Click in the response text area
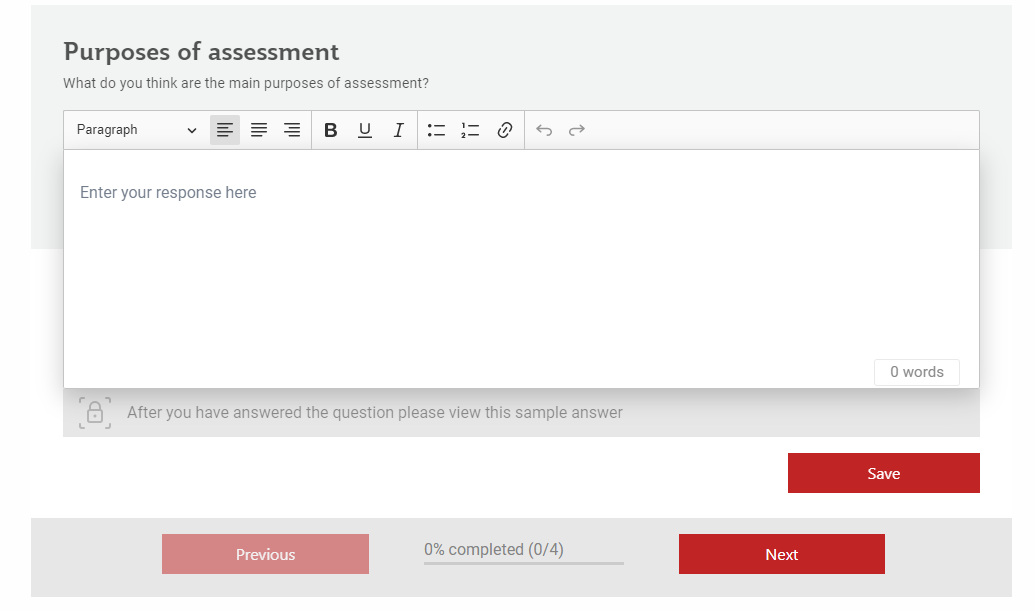 [520, 260]
